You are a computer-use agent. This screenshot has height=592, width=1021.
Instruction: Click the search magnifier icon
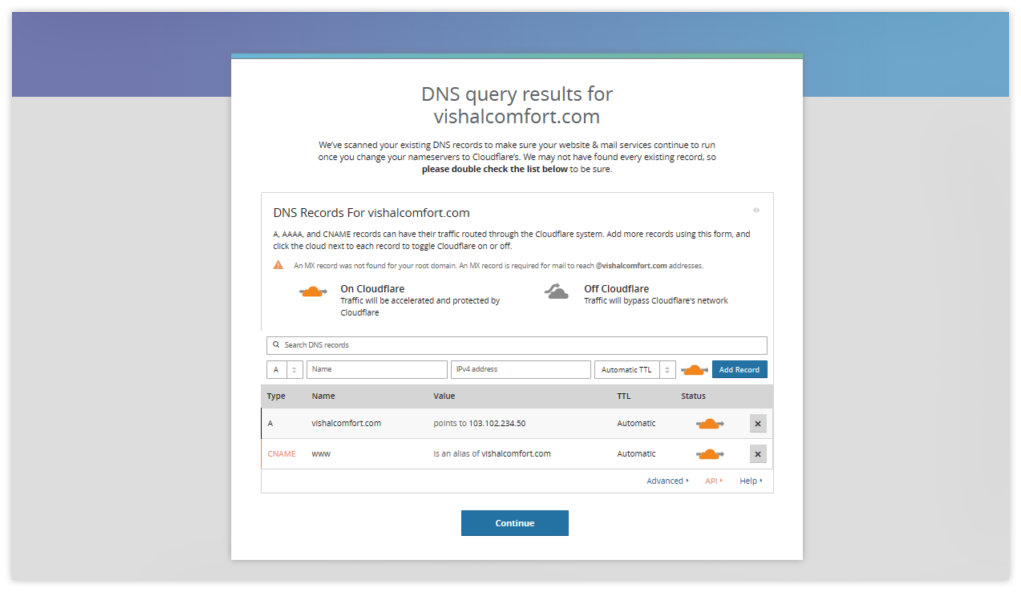point(276,345)
